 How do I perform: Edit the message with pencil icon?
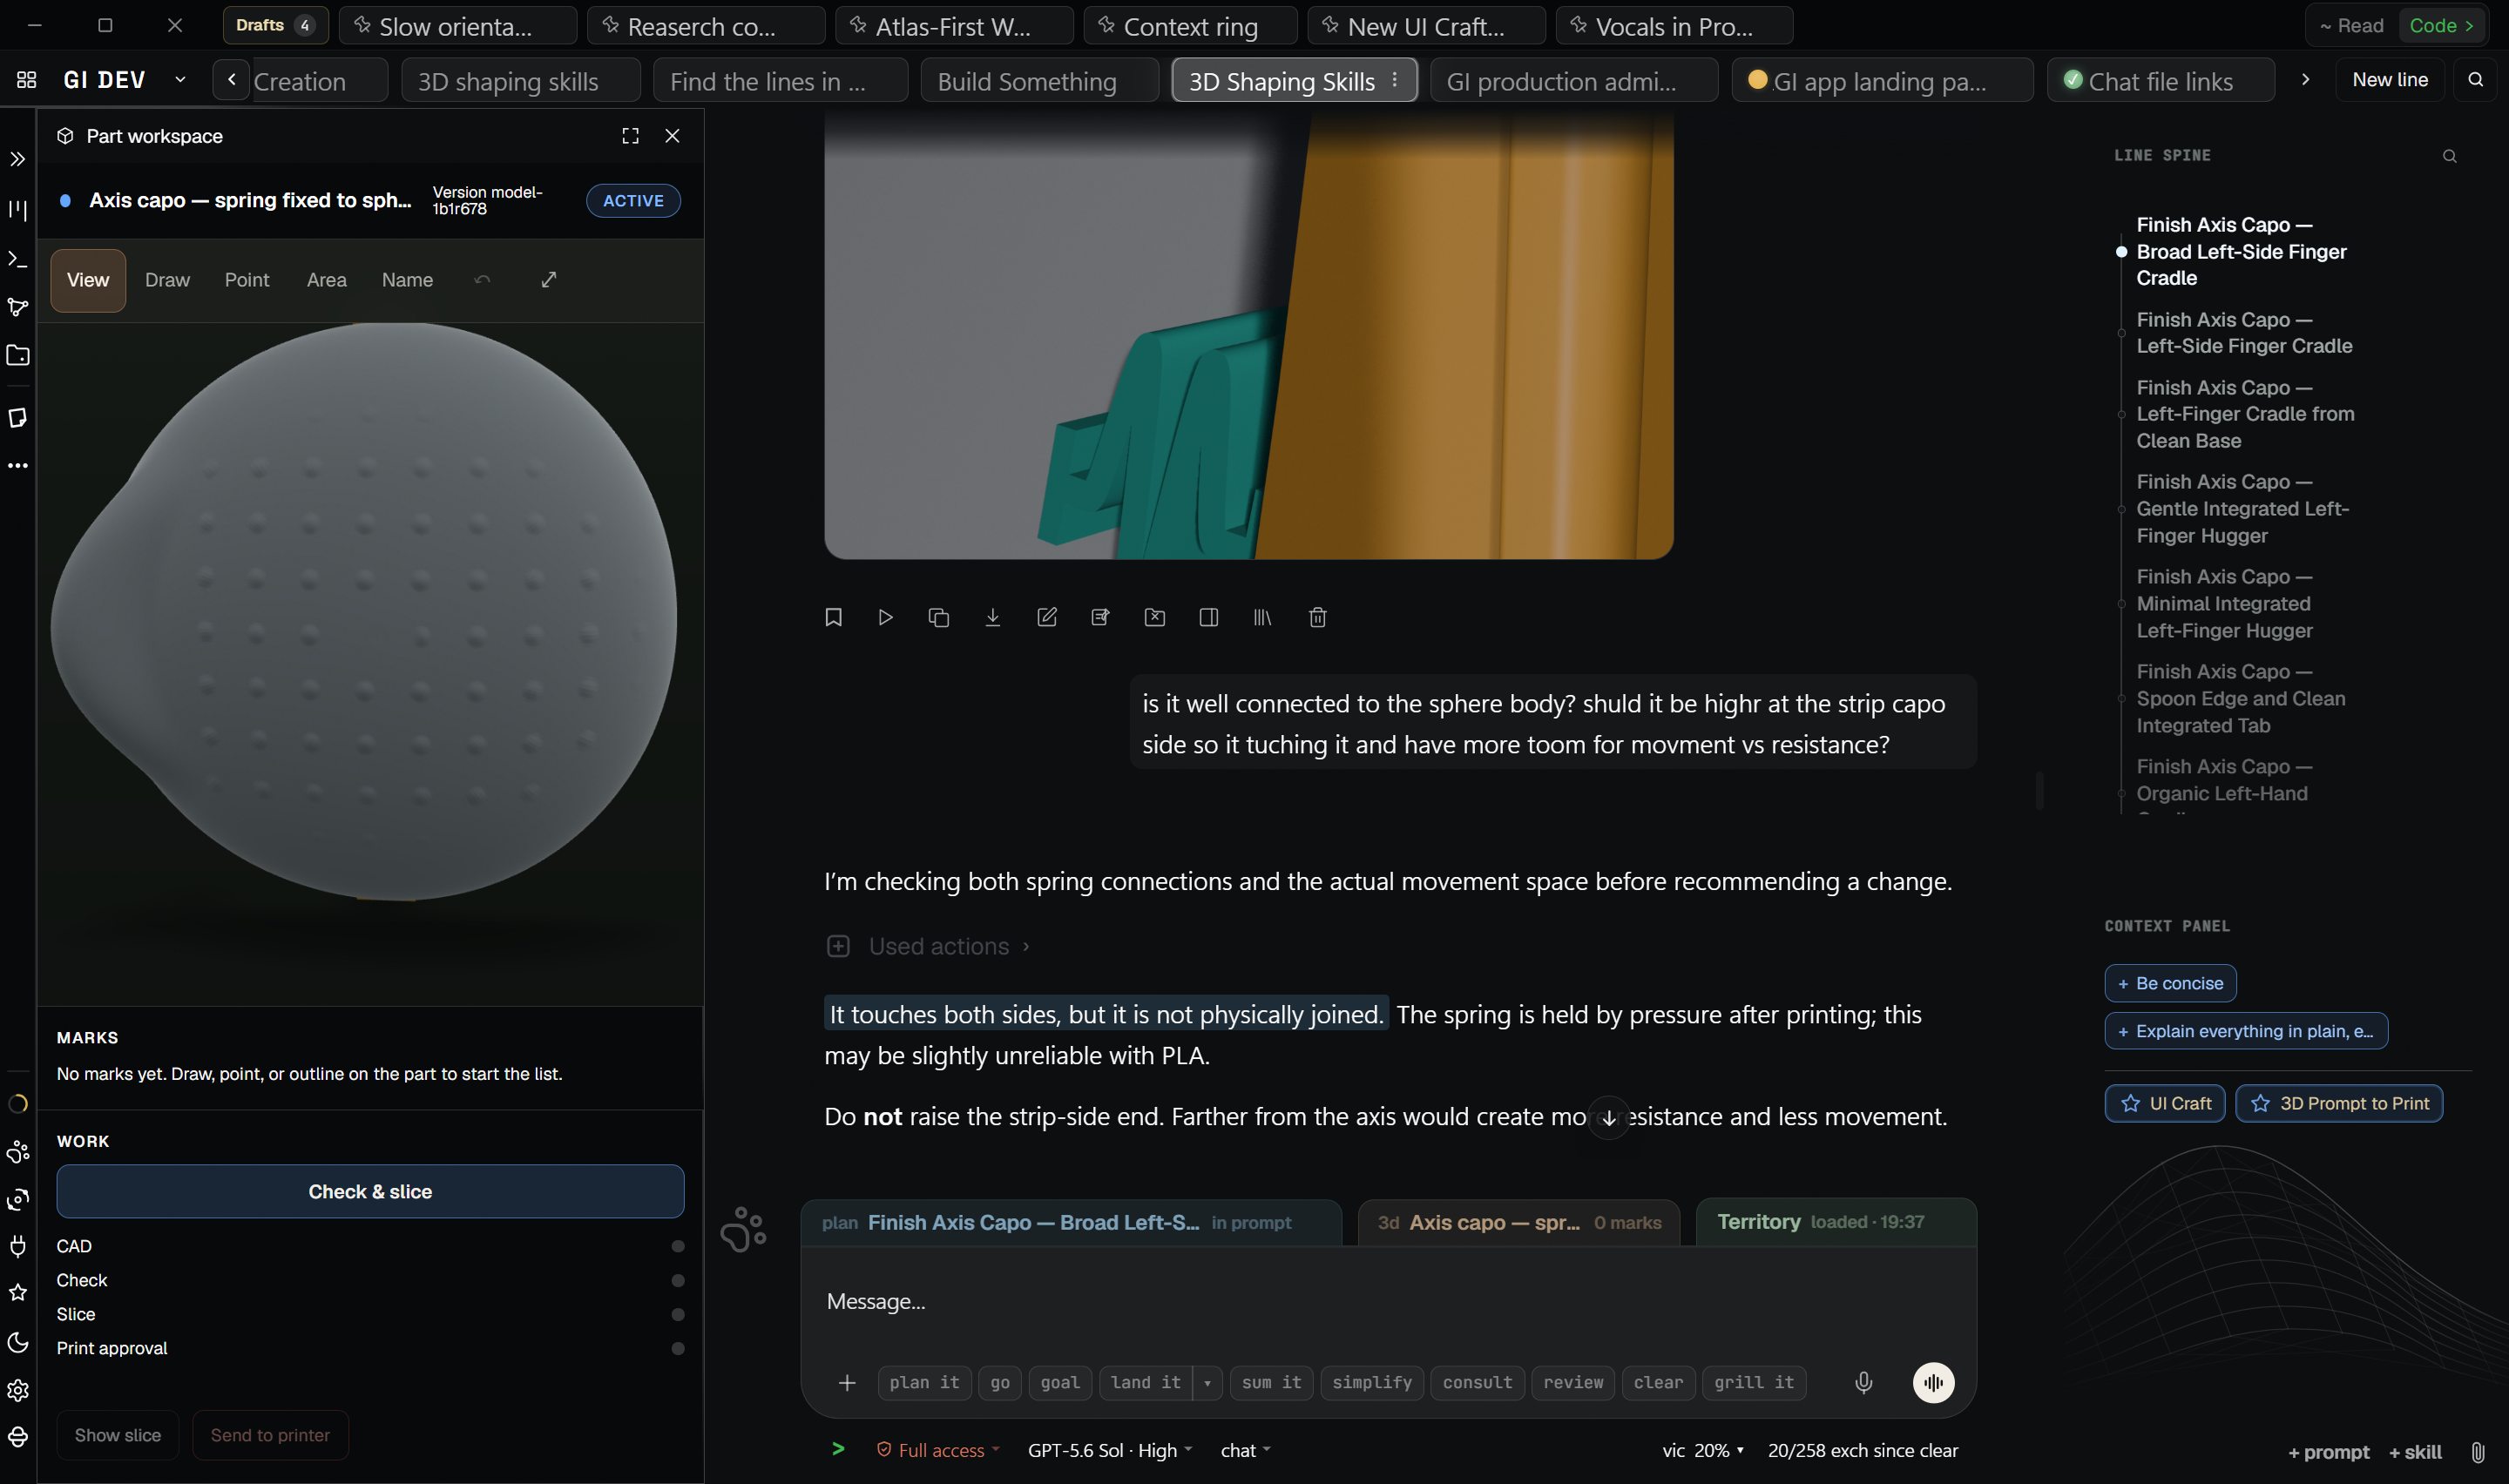click(1047, 617)
